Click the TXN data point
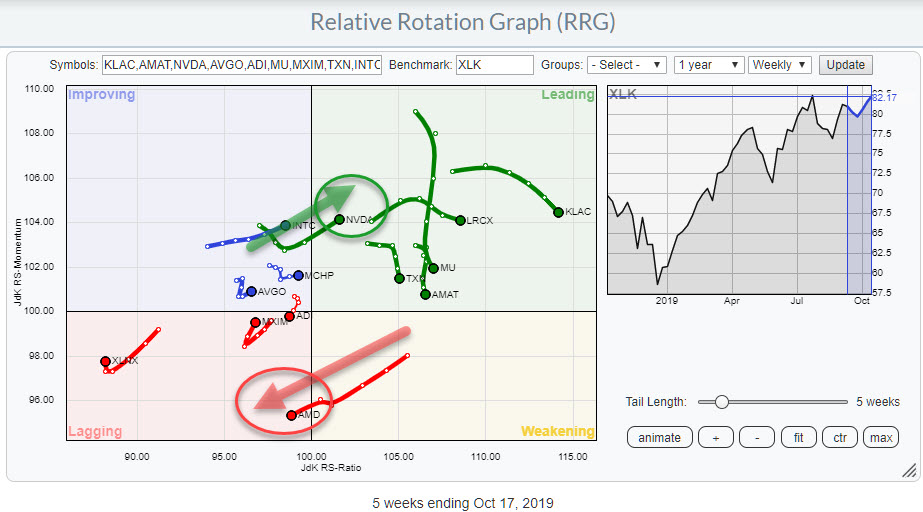923x512 pixels. 399,278
